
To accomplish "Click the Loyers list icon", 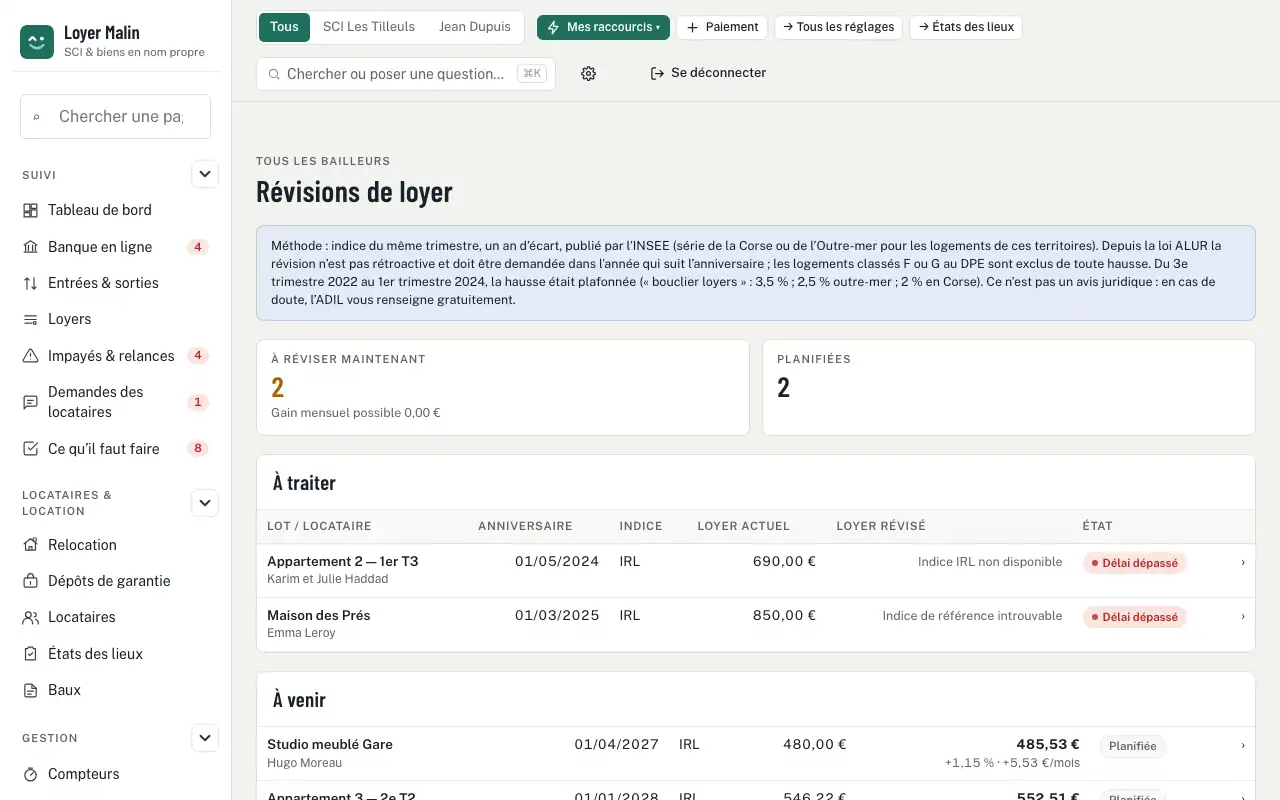I will [x=30, y=319].
